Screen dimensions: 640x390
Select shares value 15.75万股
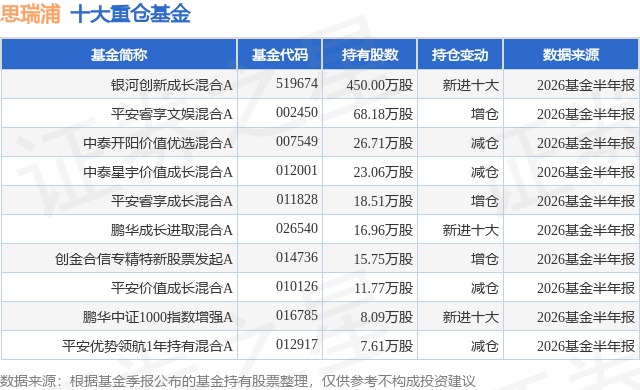[383, 259]
